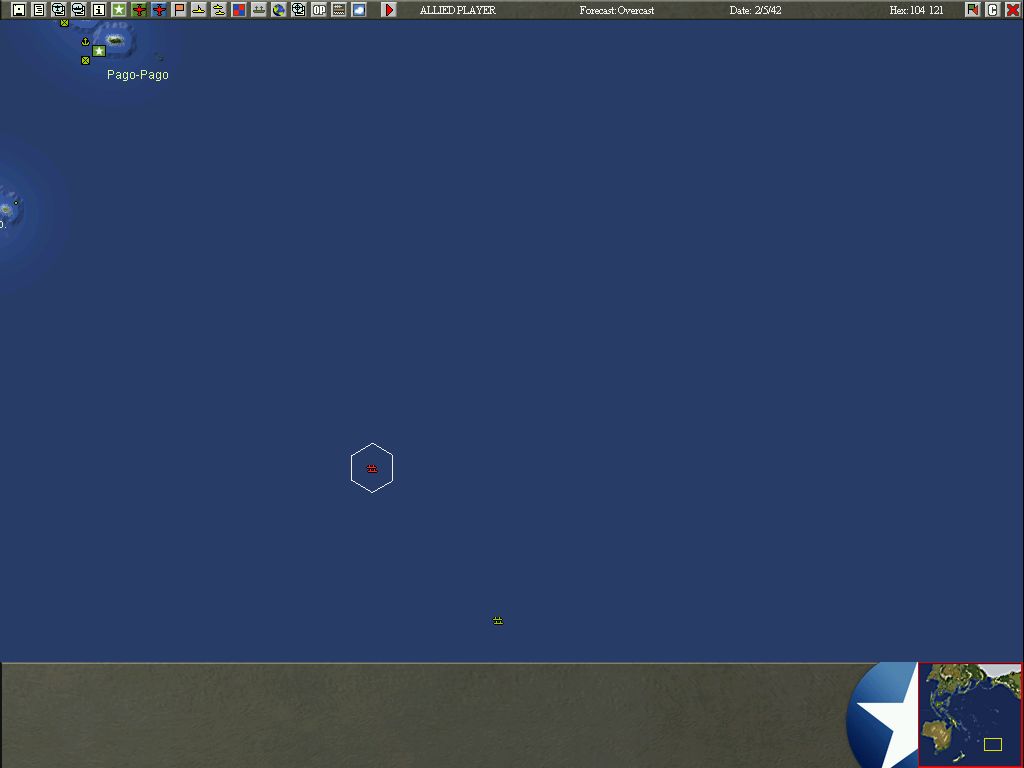The image size is (1024, 768).
Task: Open the text report document icon
Action: coord(39,10)
